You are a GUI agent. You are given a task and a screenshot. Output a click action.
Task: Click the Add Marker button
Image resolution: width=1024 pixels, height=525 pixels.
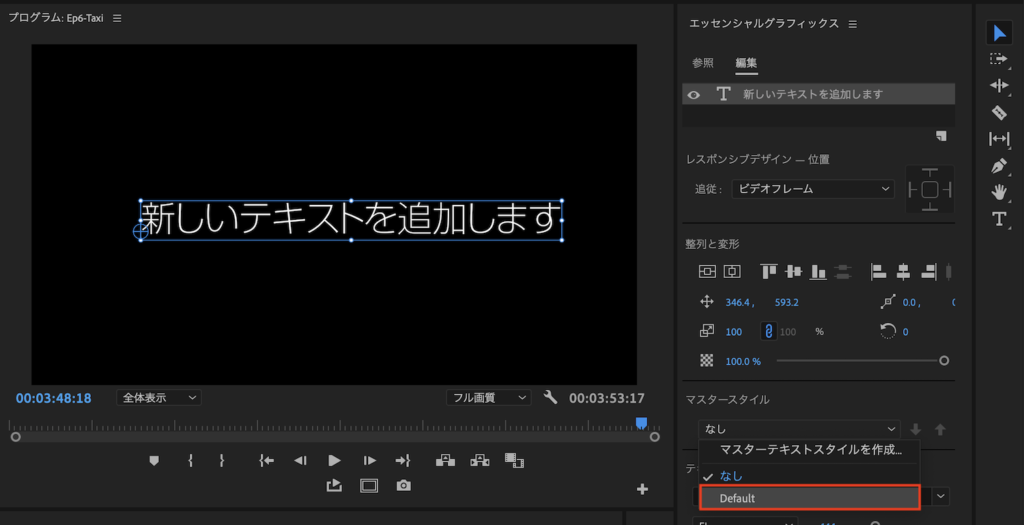point(154,461)
